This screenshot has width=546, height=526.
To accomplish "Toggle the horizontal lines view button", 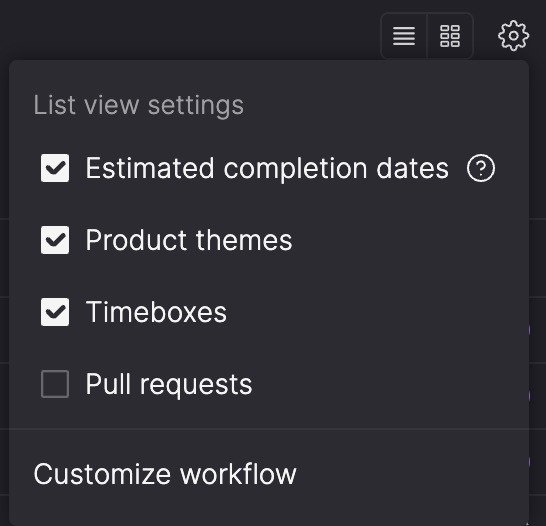I will click(x=404, y=36).
